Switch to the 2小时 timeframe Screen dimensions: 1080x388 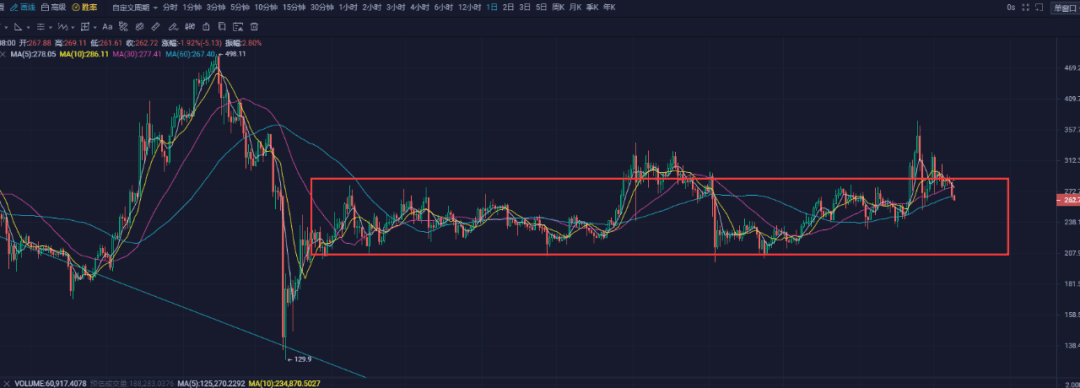(x=372, y=7)
